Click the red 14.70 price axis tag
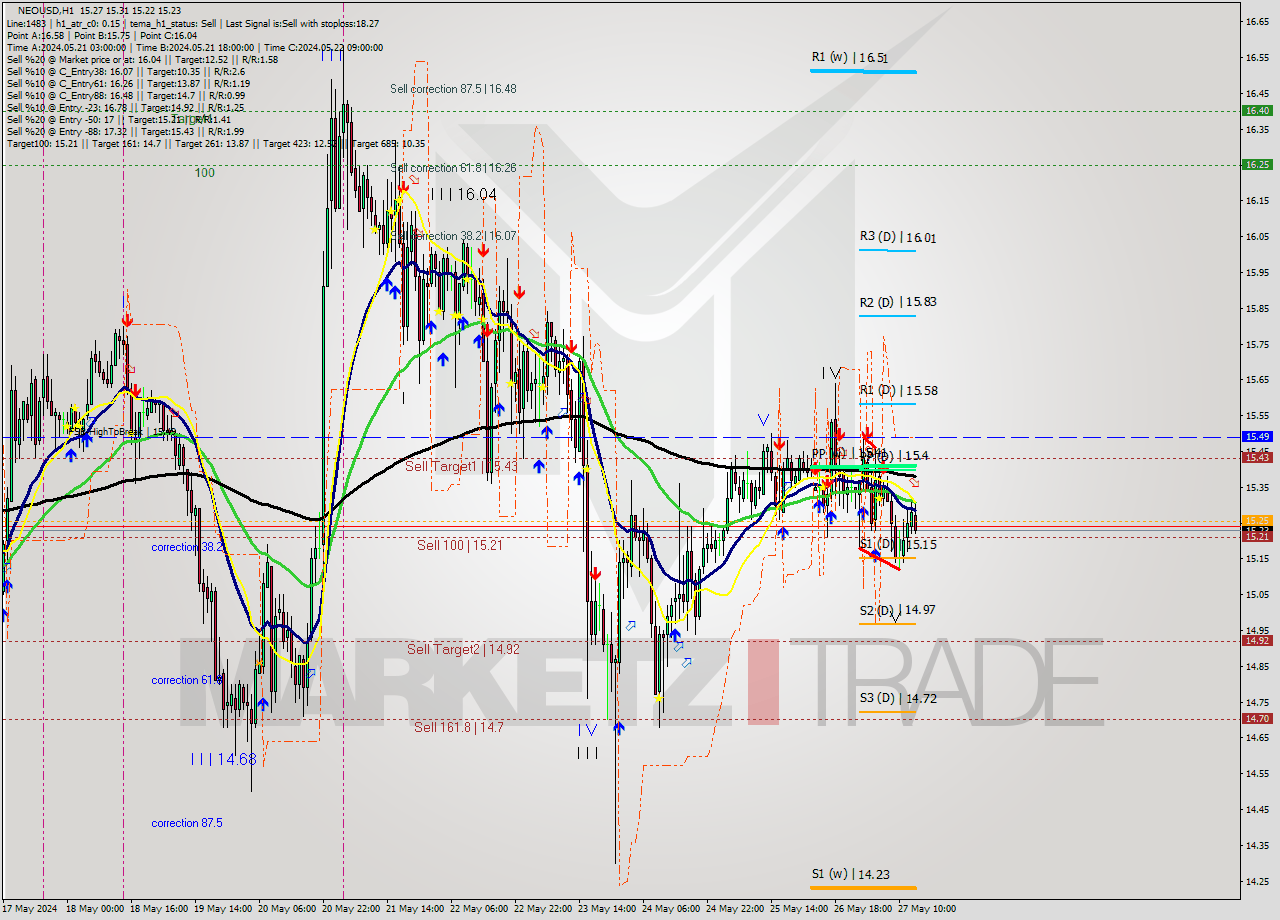The height and width of the screenshot is (920, 1280). pyautogui.click(x=1256, y=718)
